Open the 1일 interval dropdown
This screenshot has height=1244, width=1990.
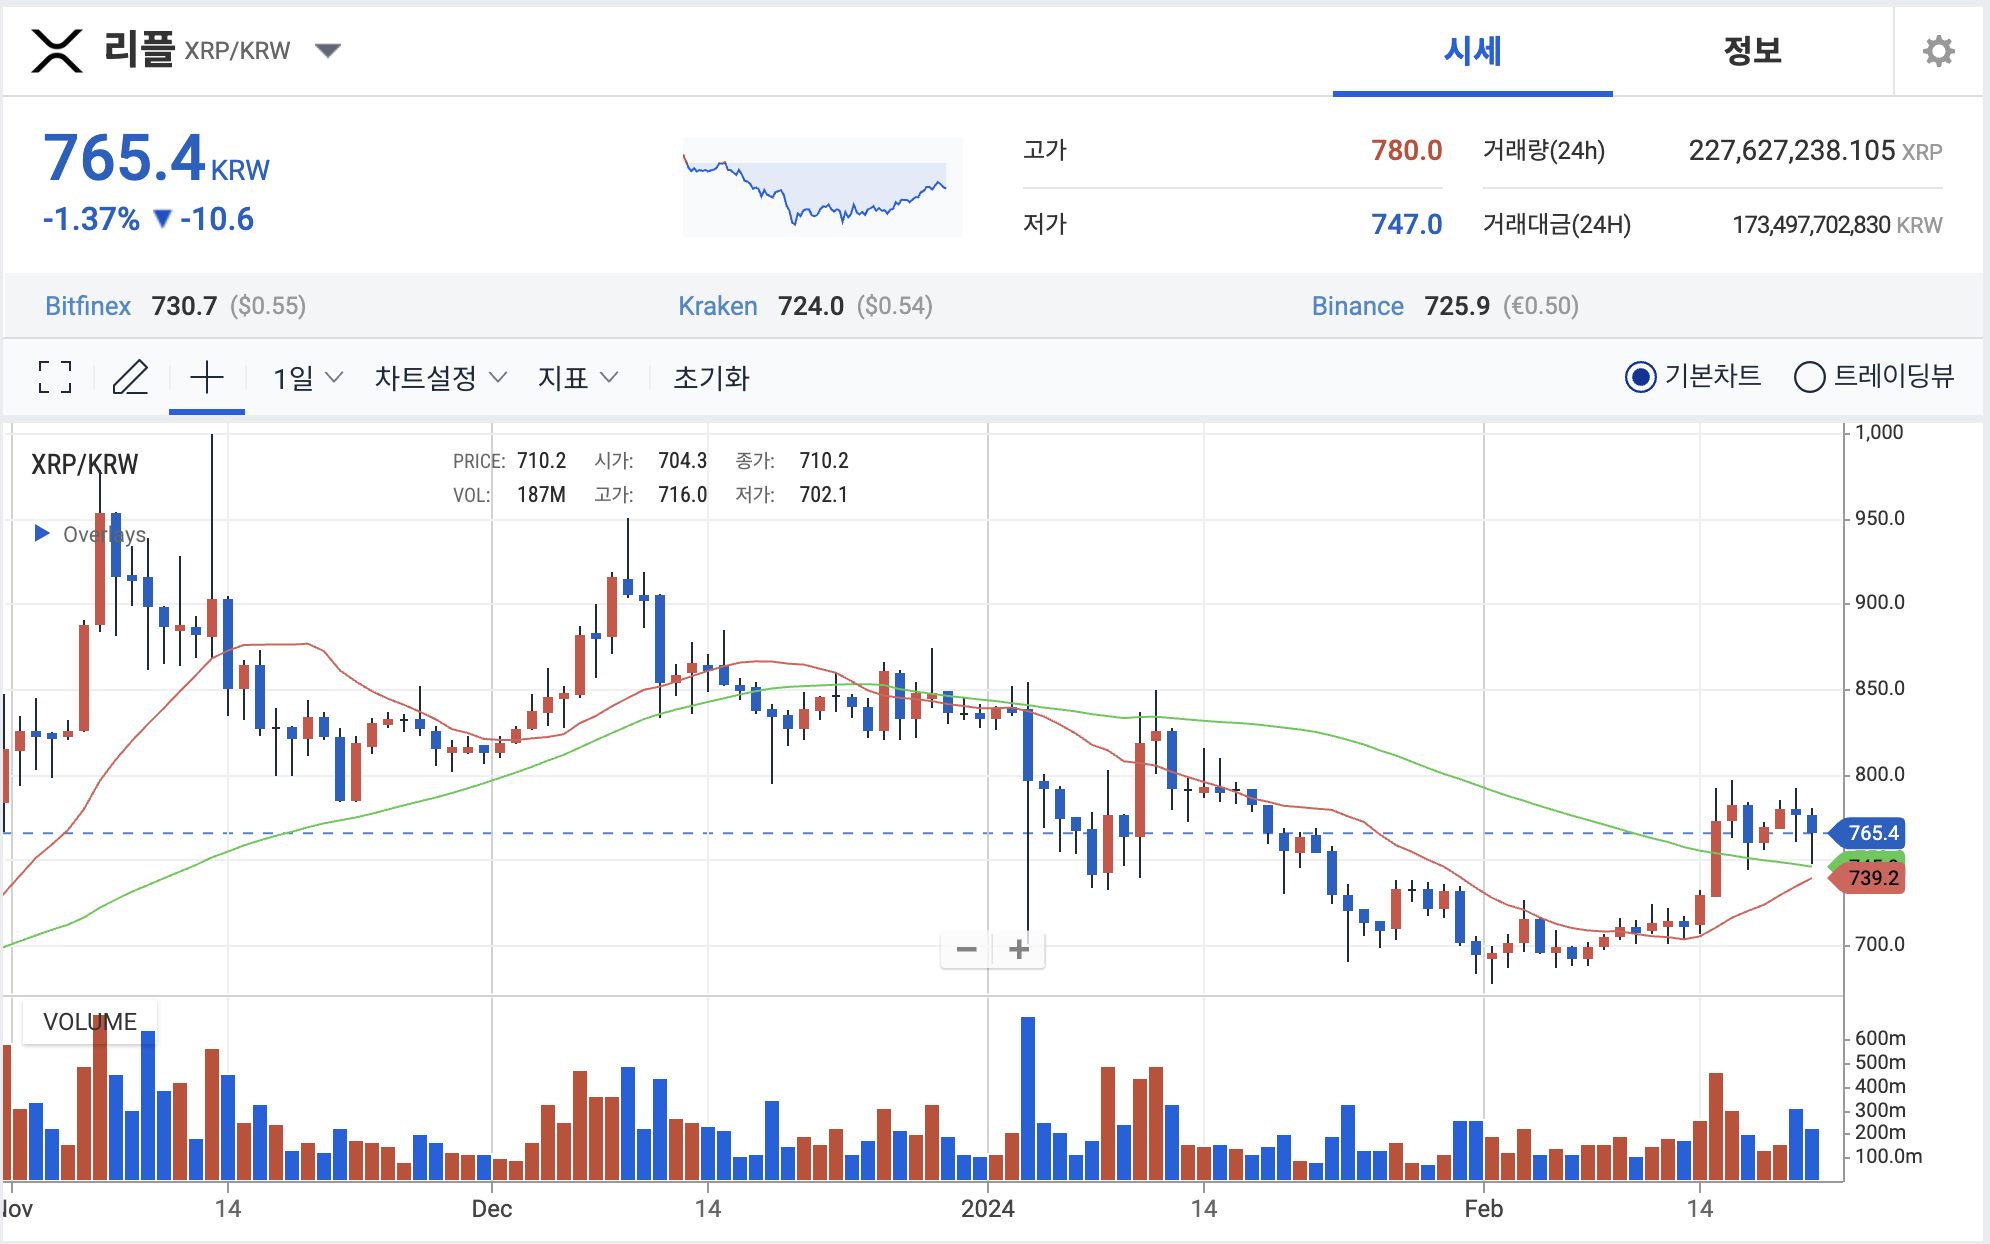pyautogui.click(x=308, y=378)
